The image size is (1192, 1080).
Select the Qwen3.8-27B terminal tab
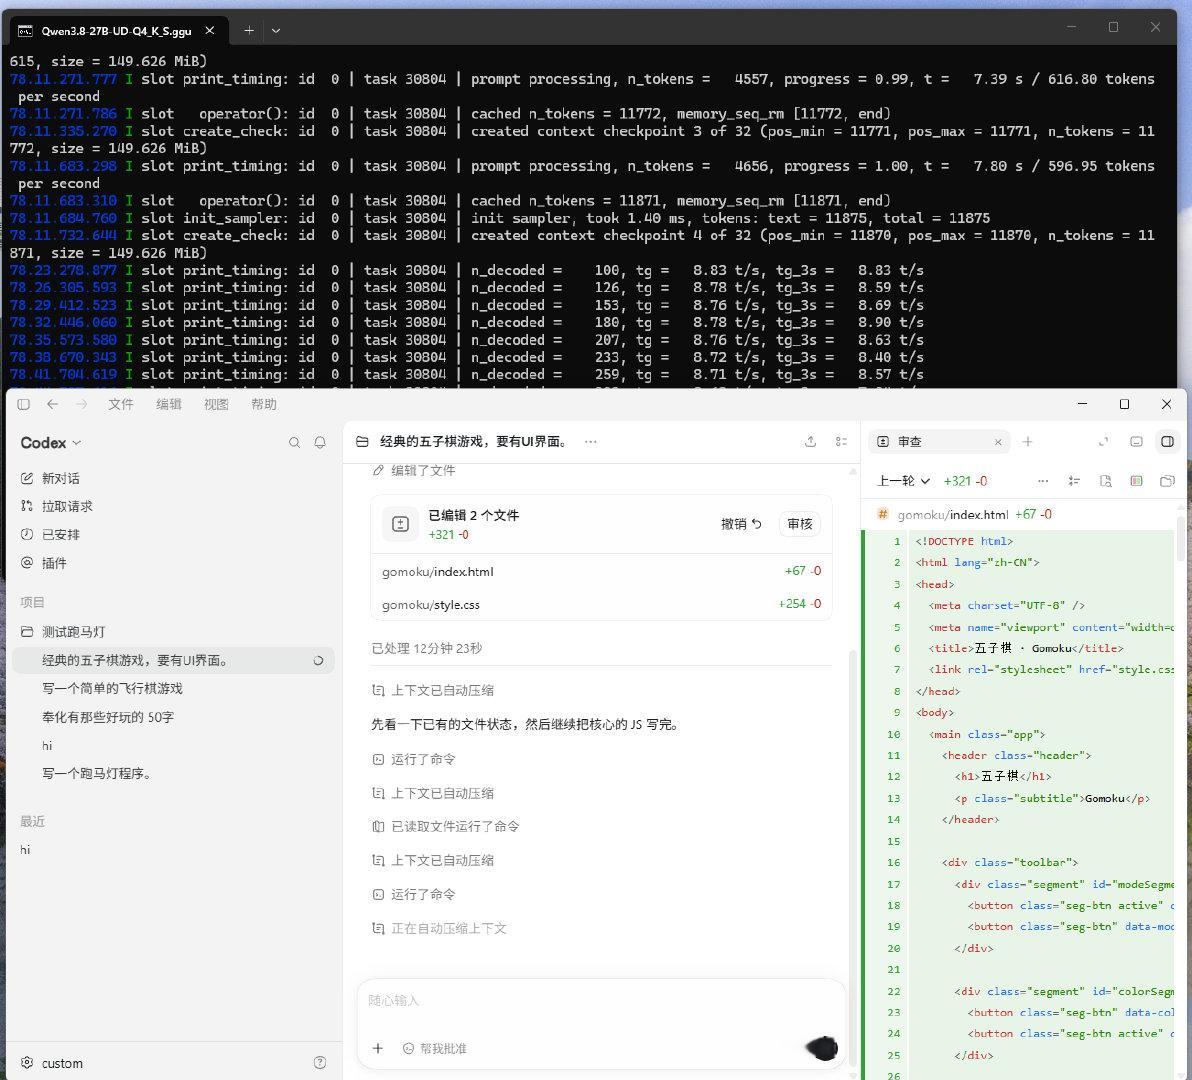tap(118, 31)
